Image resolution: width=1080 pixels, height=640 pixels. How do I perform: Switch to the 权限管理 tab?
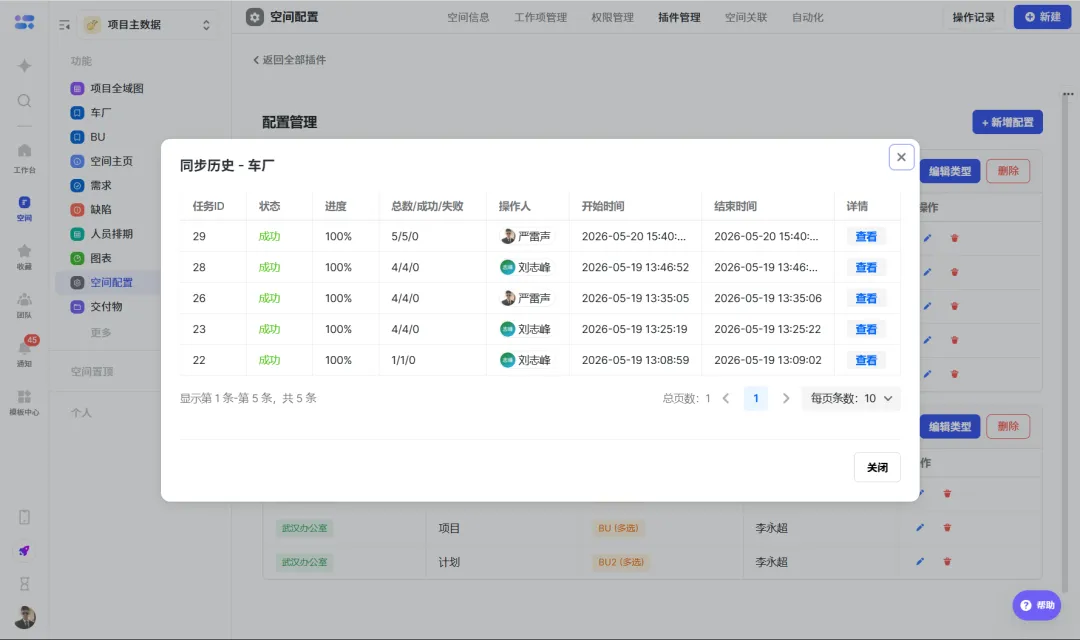click(x=612, y=18)
